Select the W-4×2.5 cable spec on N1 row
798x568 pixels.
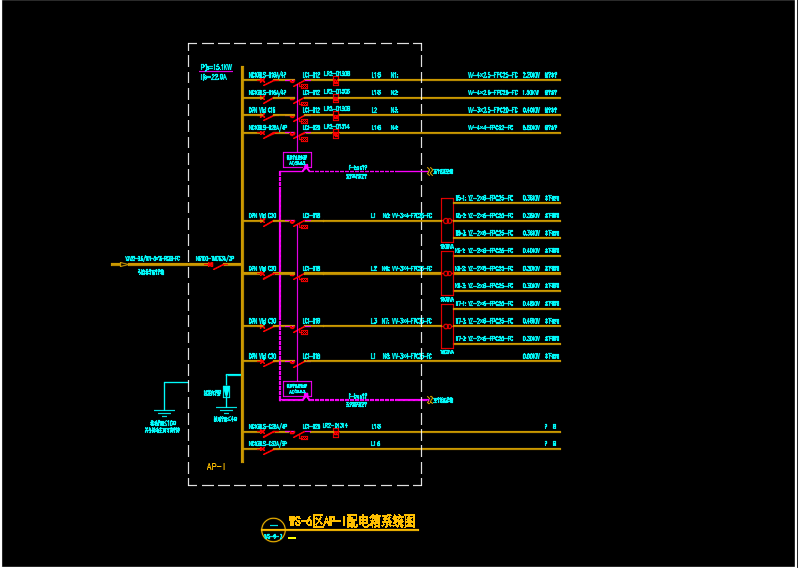493,75
